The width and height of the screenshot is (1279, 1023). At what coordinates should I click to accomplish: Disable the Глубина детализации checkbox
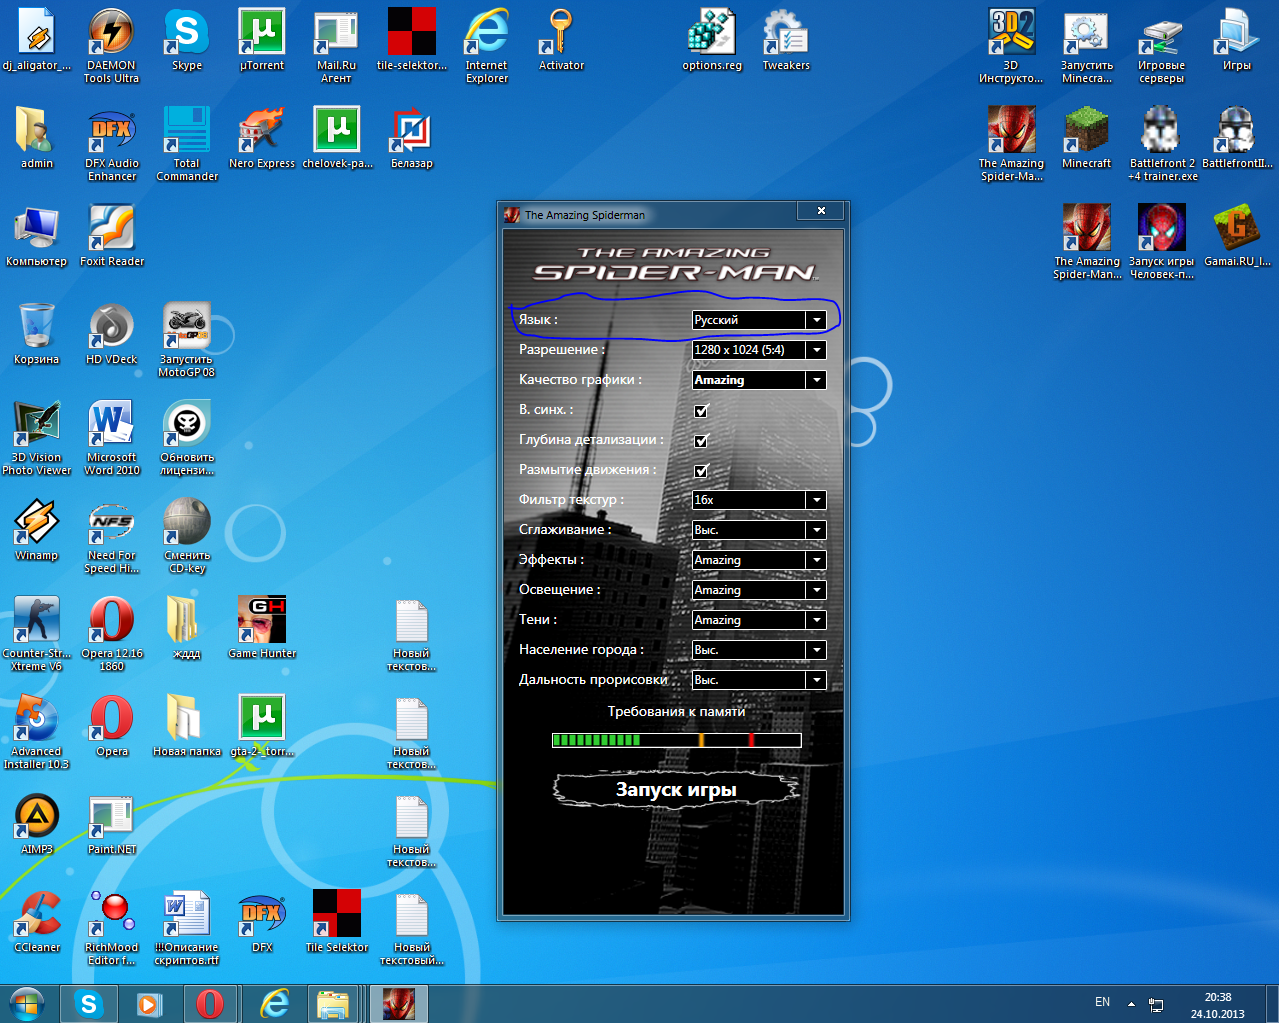(701, 440)
